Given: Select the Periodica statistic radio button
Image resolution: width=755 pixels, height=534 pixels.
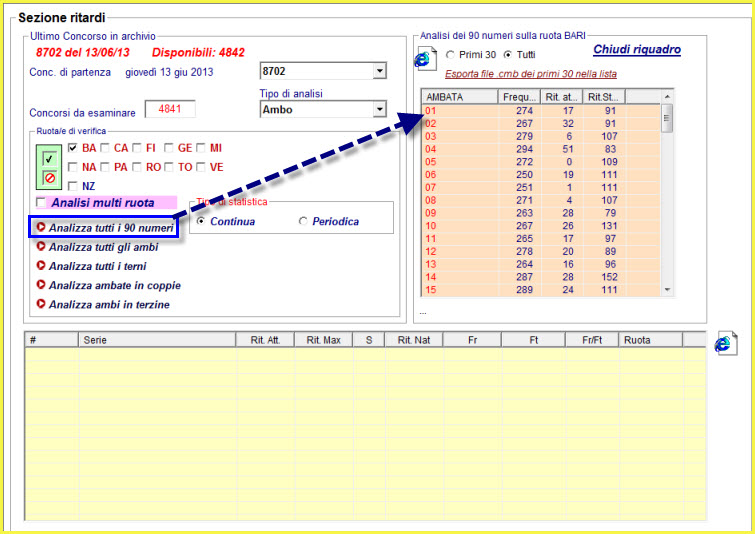Looking at the screenshot, I should [303, 221].
